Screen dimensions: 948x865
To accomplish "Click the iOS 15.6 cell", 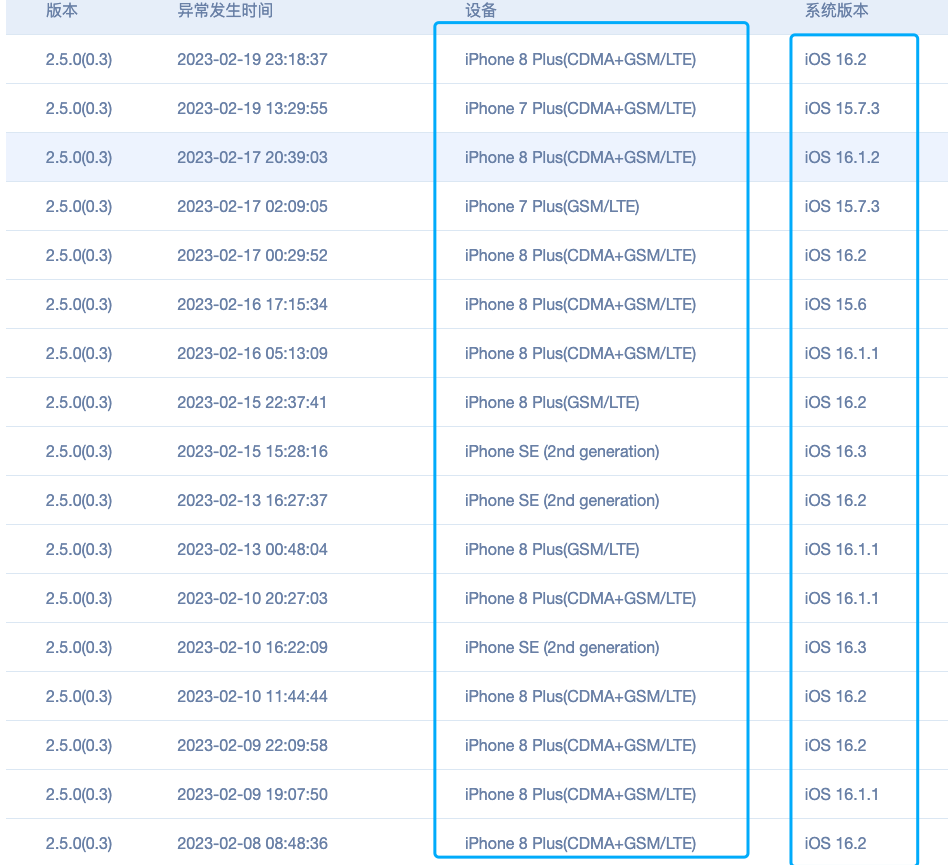I will click(835, 304).
